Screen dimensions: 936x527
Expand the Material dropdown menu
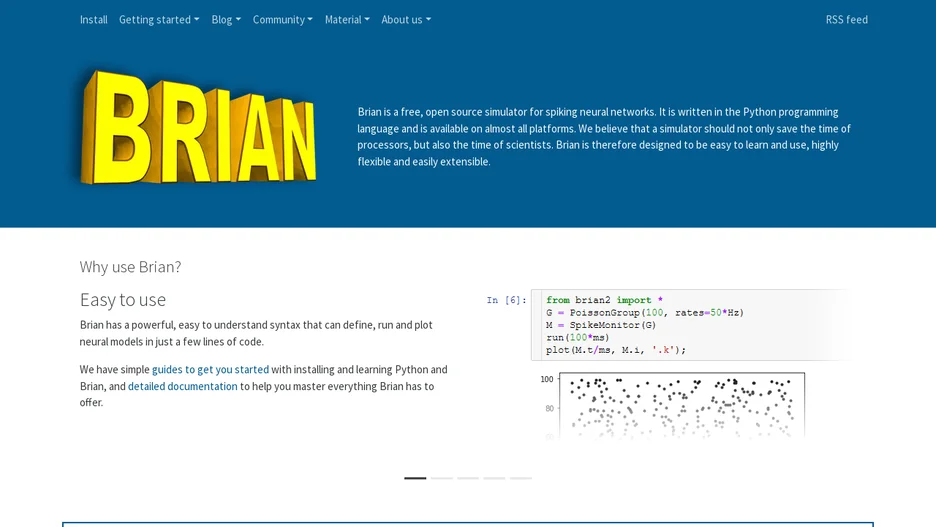click(347, 20)
